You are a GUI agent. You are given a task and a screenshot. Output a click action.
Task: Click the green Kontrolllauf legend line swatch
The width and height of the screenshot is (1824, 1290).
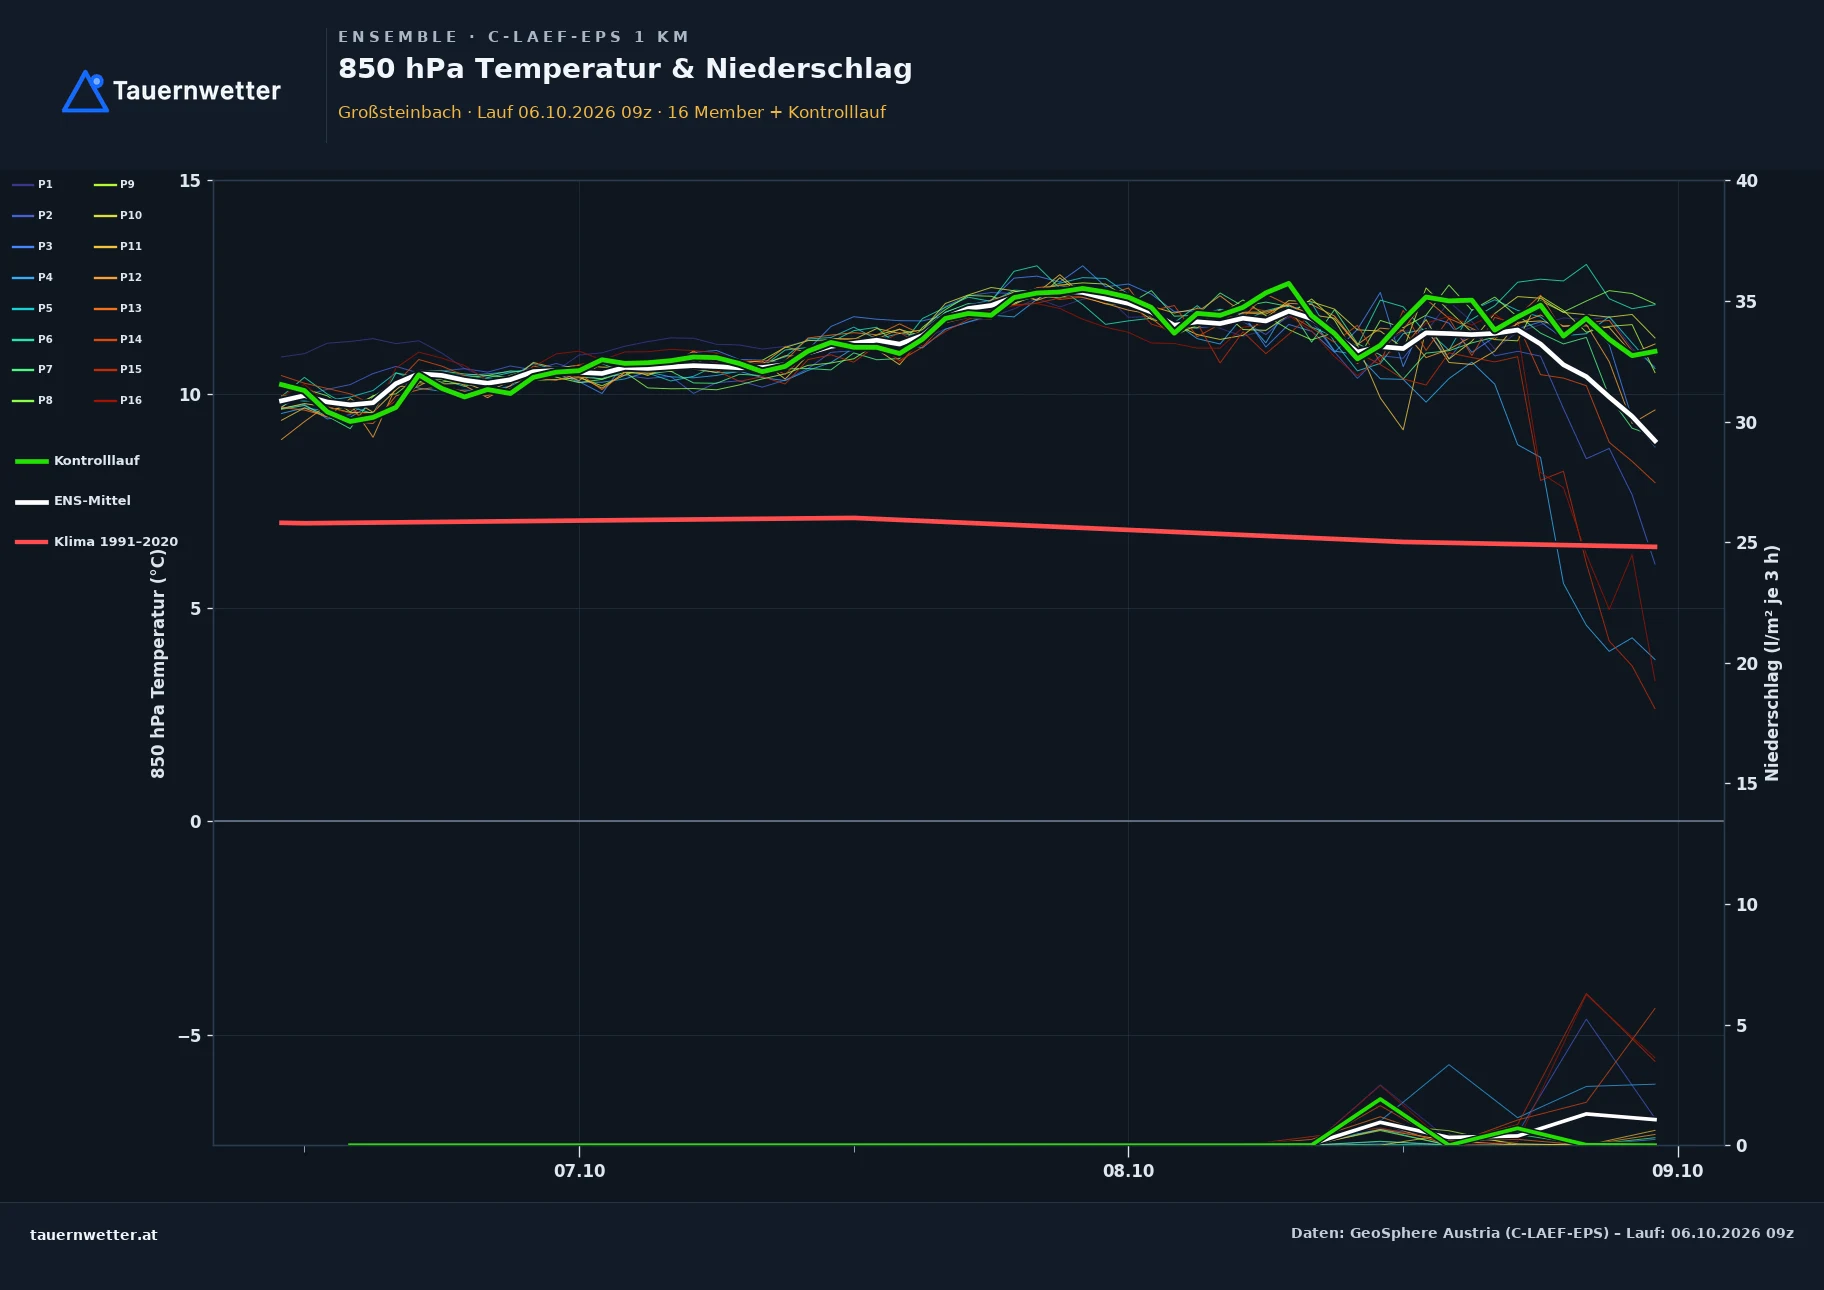coord(32,461)
